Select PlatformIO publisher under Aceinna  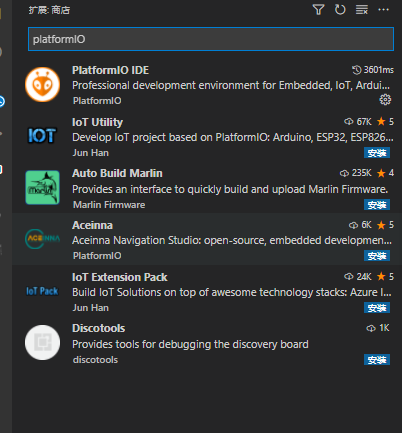(x=97, y=256)
